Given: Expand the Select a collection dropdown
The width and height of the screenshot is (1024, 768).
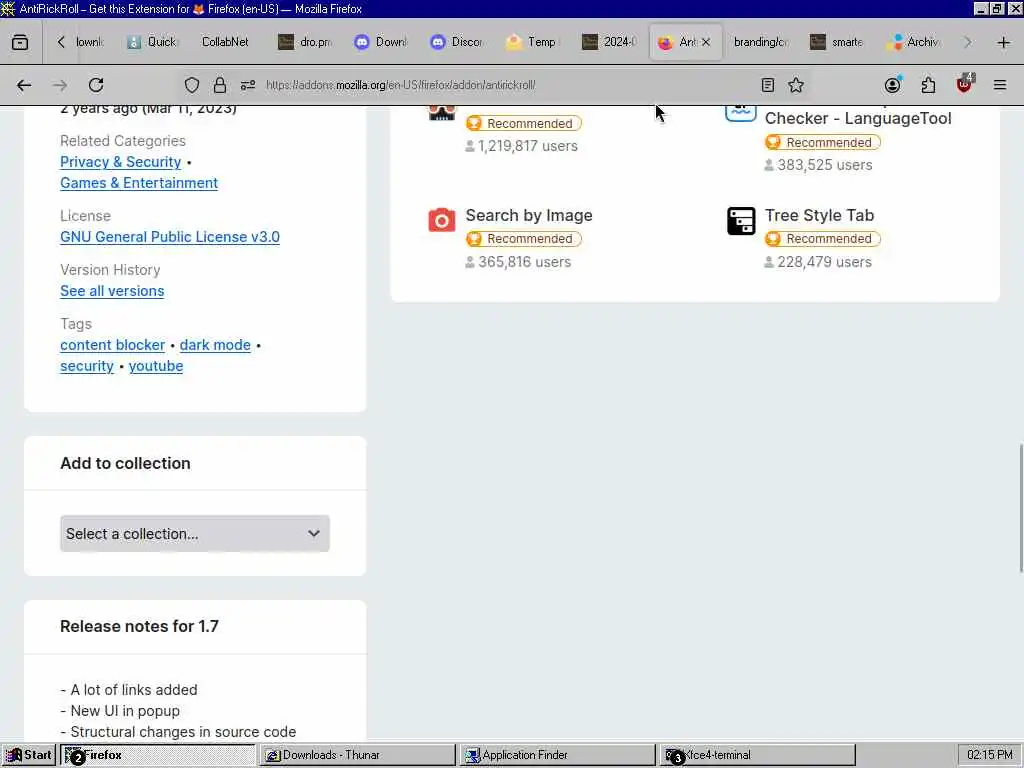Looking at the screenshot, I should (x=195, y=534).
